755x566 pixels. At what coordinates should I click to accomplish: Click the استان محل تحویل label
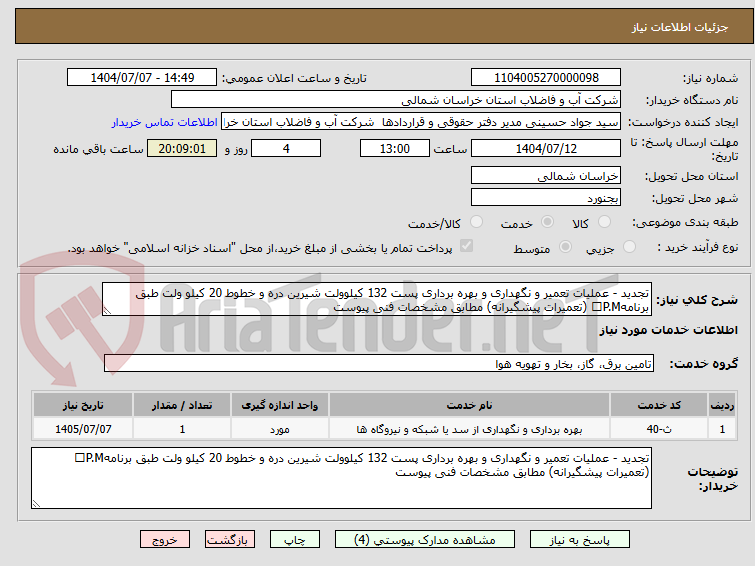pyautogui.click(x=691, y=176)
